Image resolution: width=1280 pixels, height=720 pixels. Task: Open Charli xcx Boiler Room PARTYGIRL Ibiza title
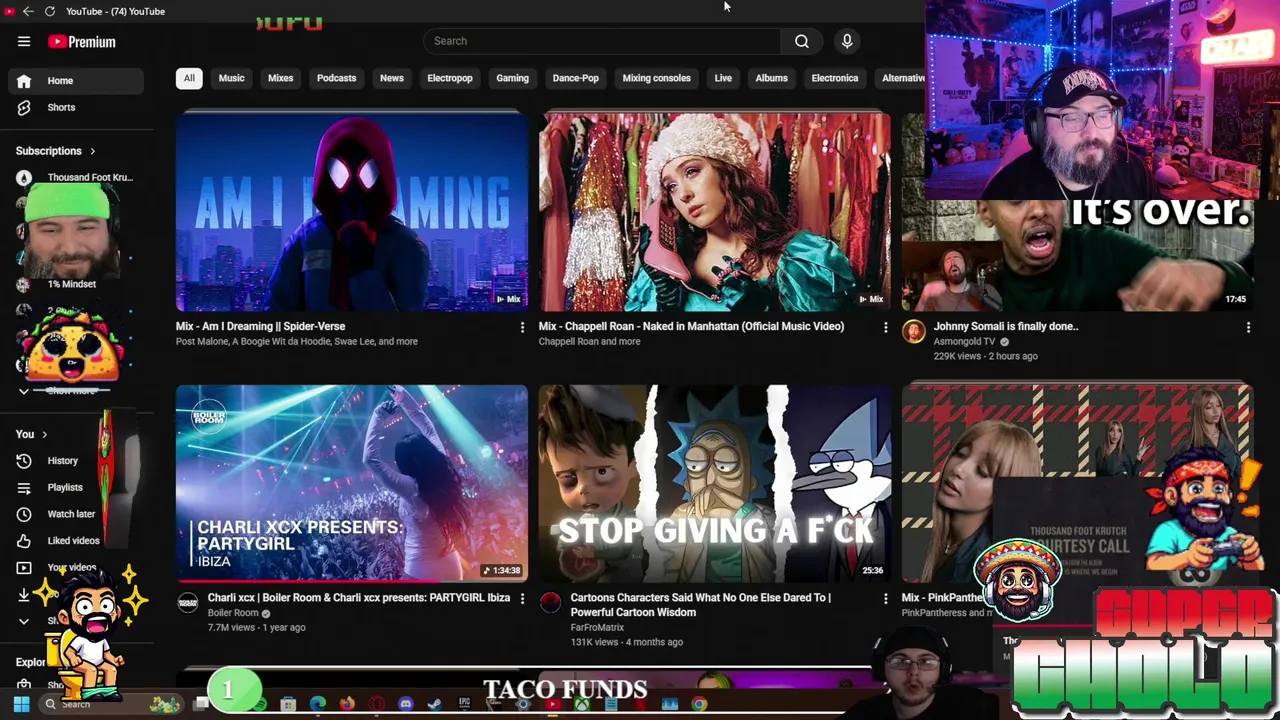[x=359, y=598]
